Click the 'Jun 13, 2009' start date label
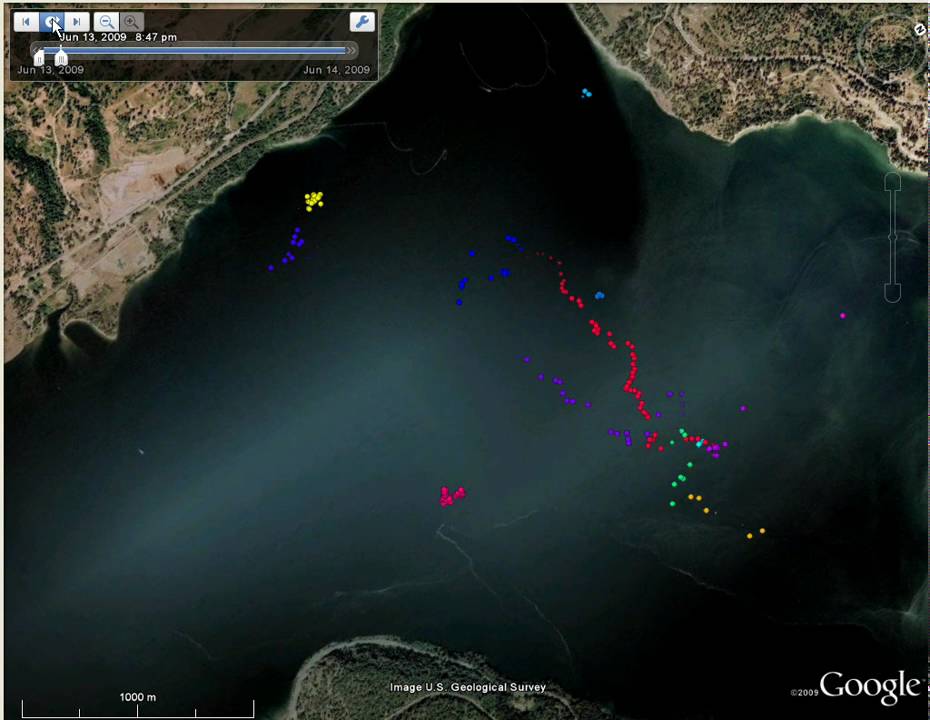This screenshot has width=930, height=720. point(50,69)
